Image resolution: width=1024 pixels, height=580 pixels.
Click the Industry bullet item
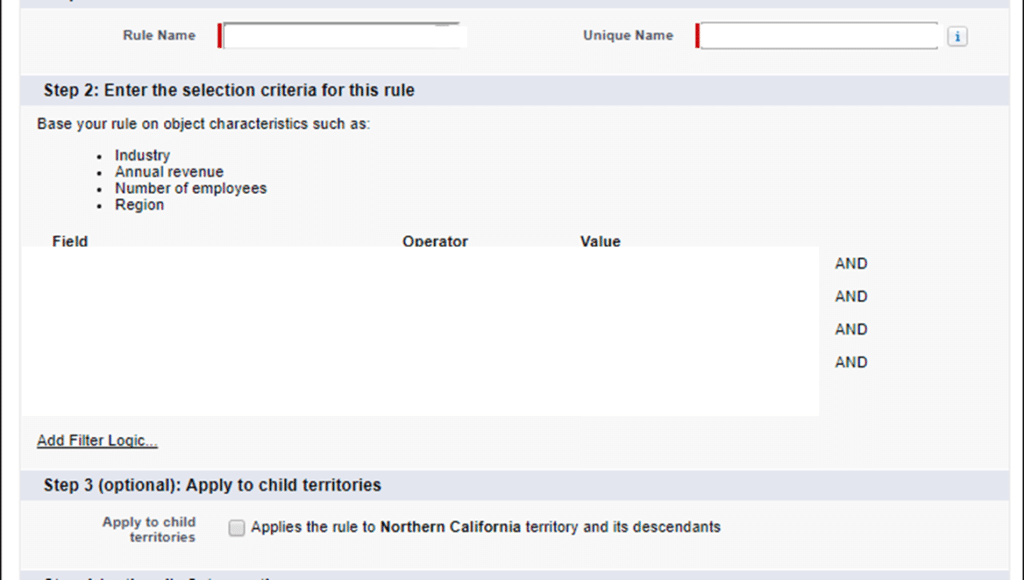point(142,156)
